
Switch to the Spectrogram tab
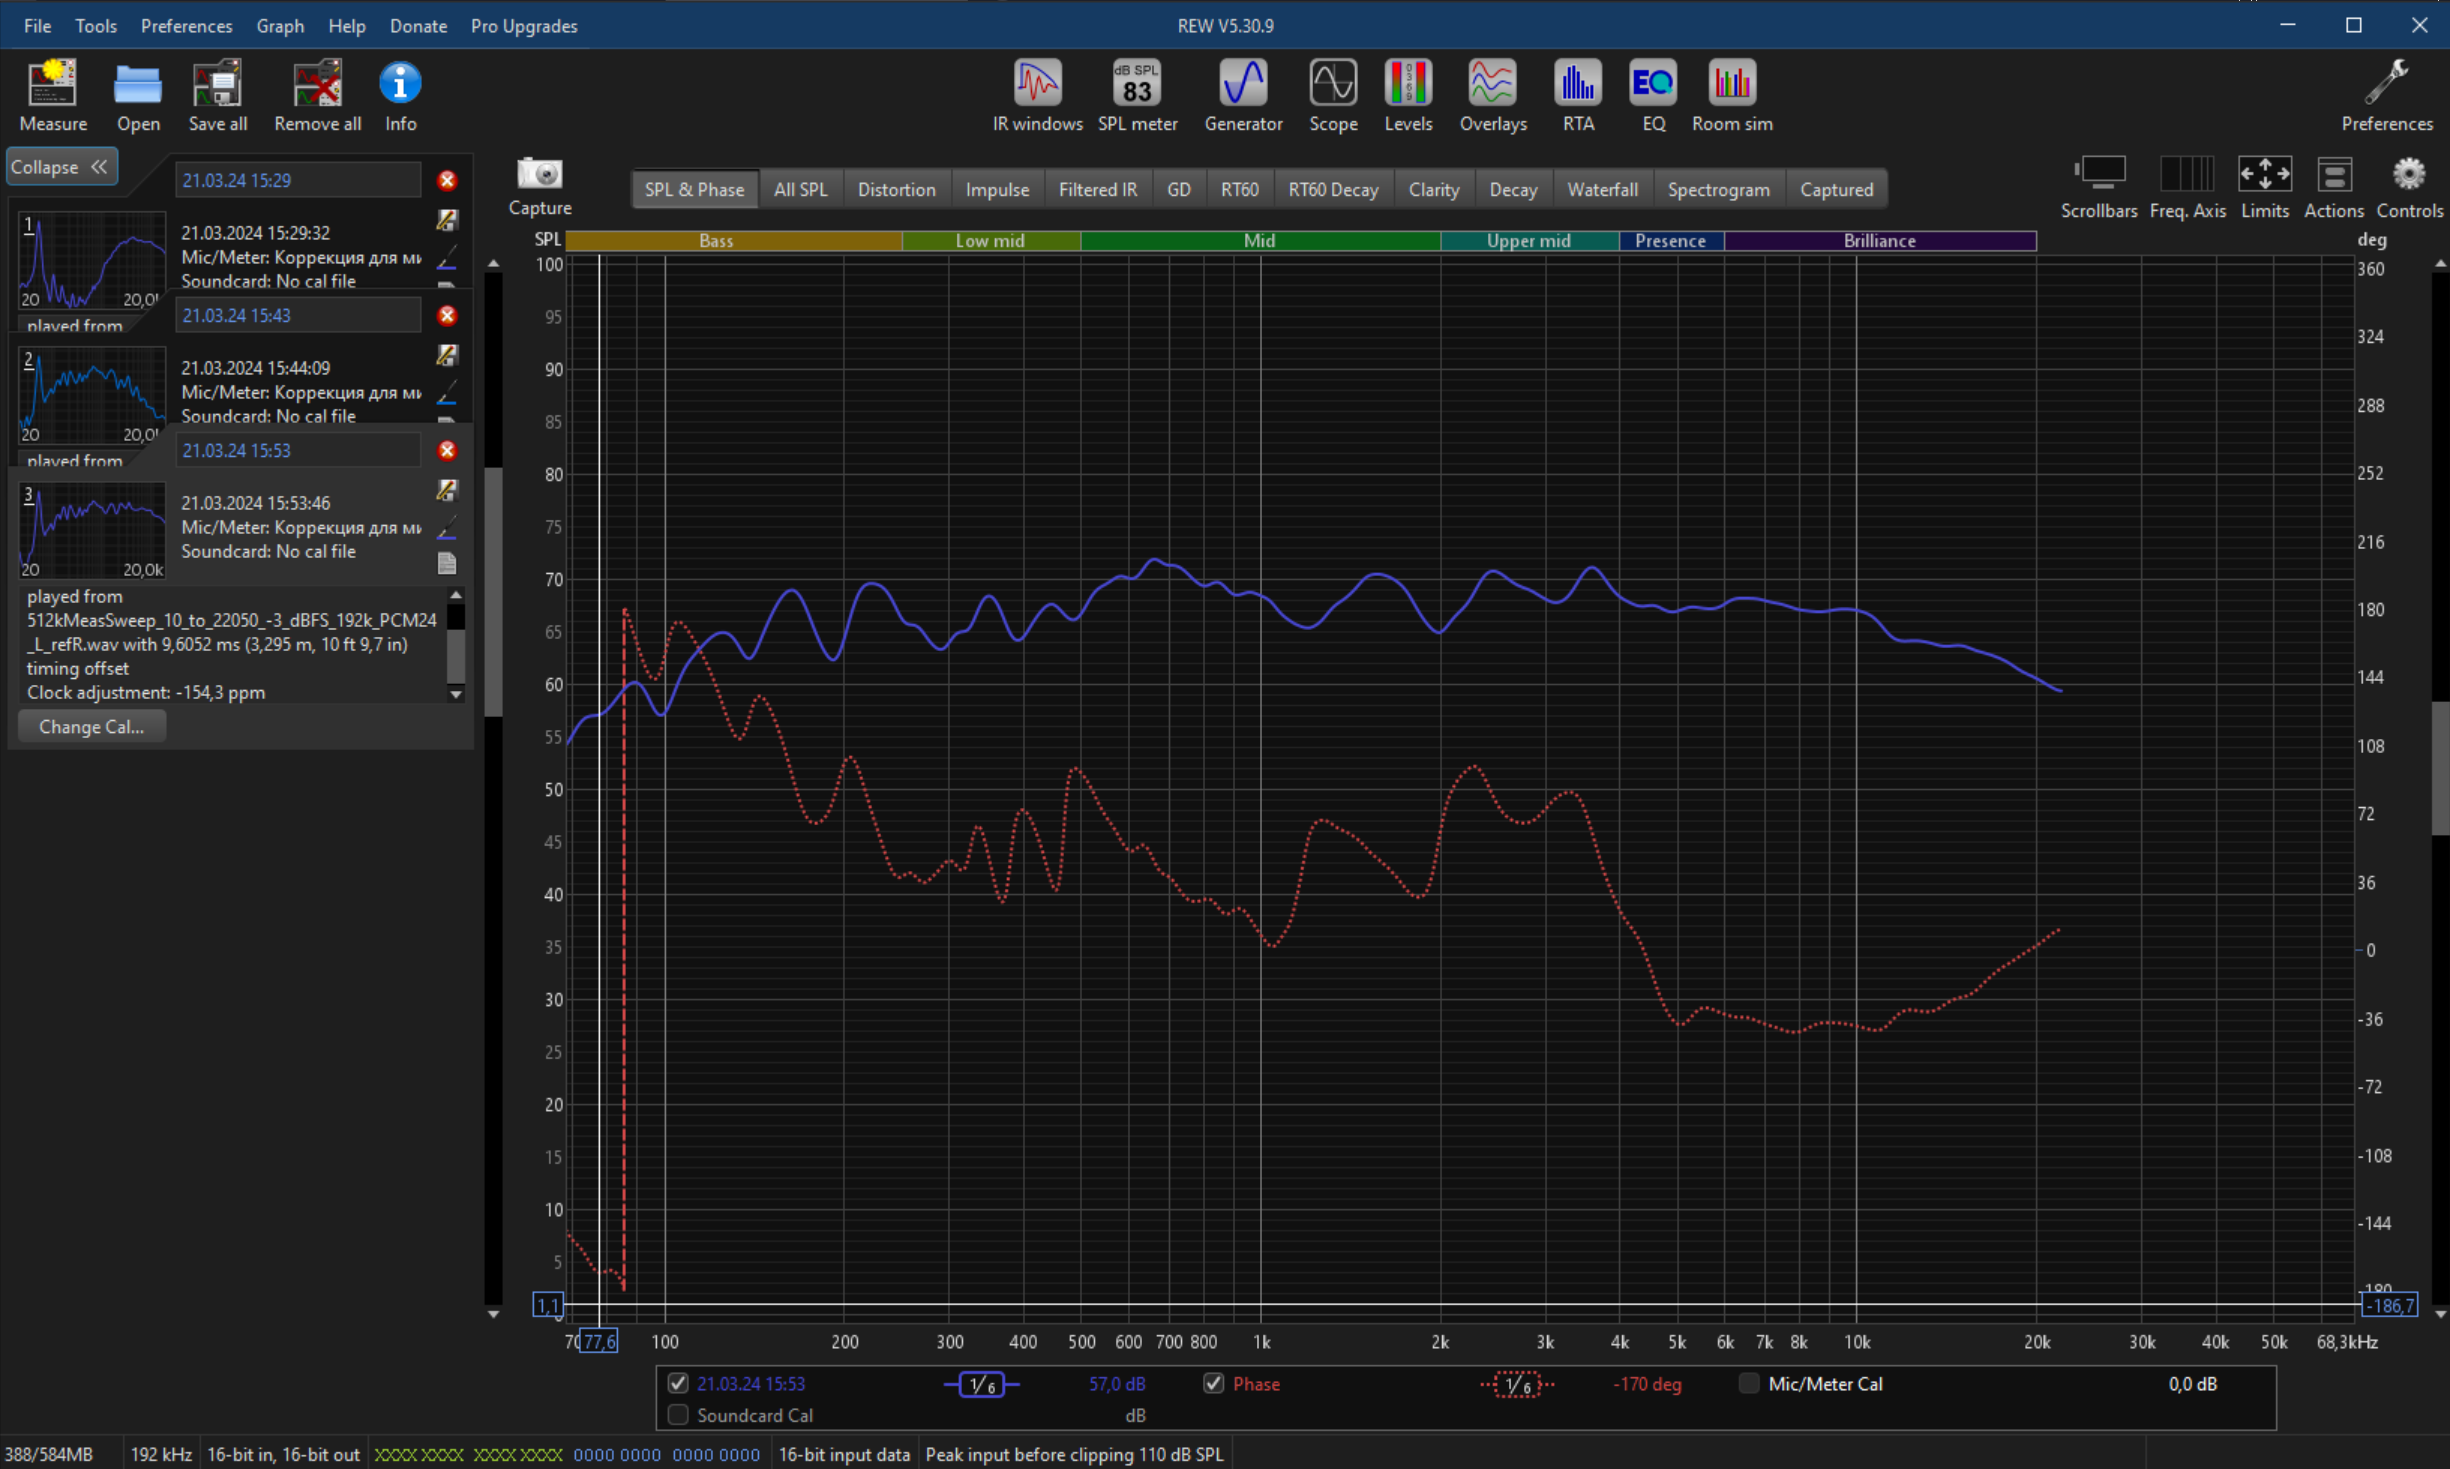tap(1718, 189)
